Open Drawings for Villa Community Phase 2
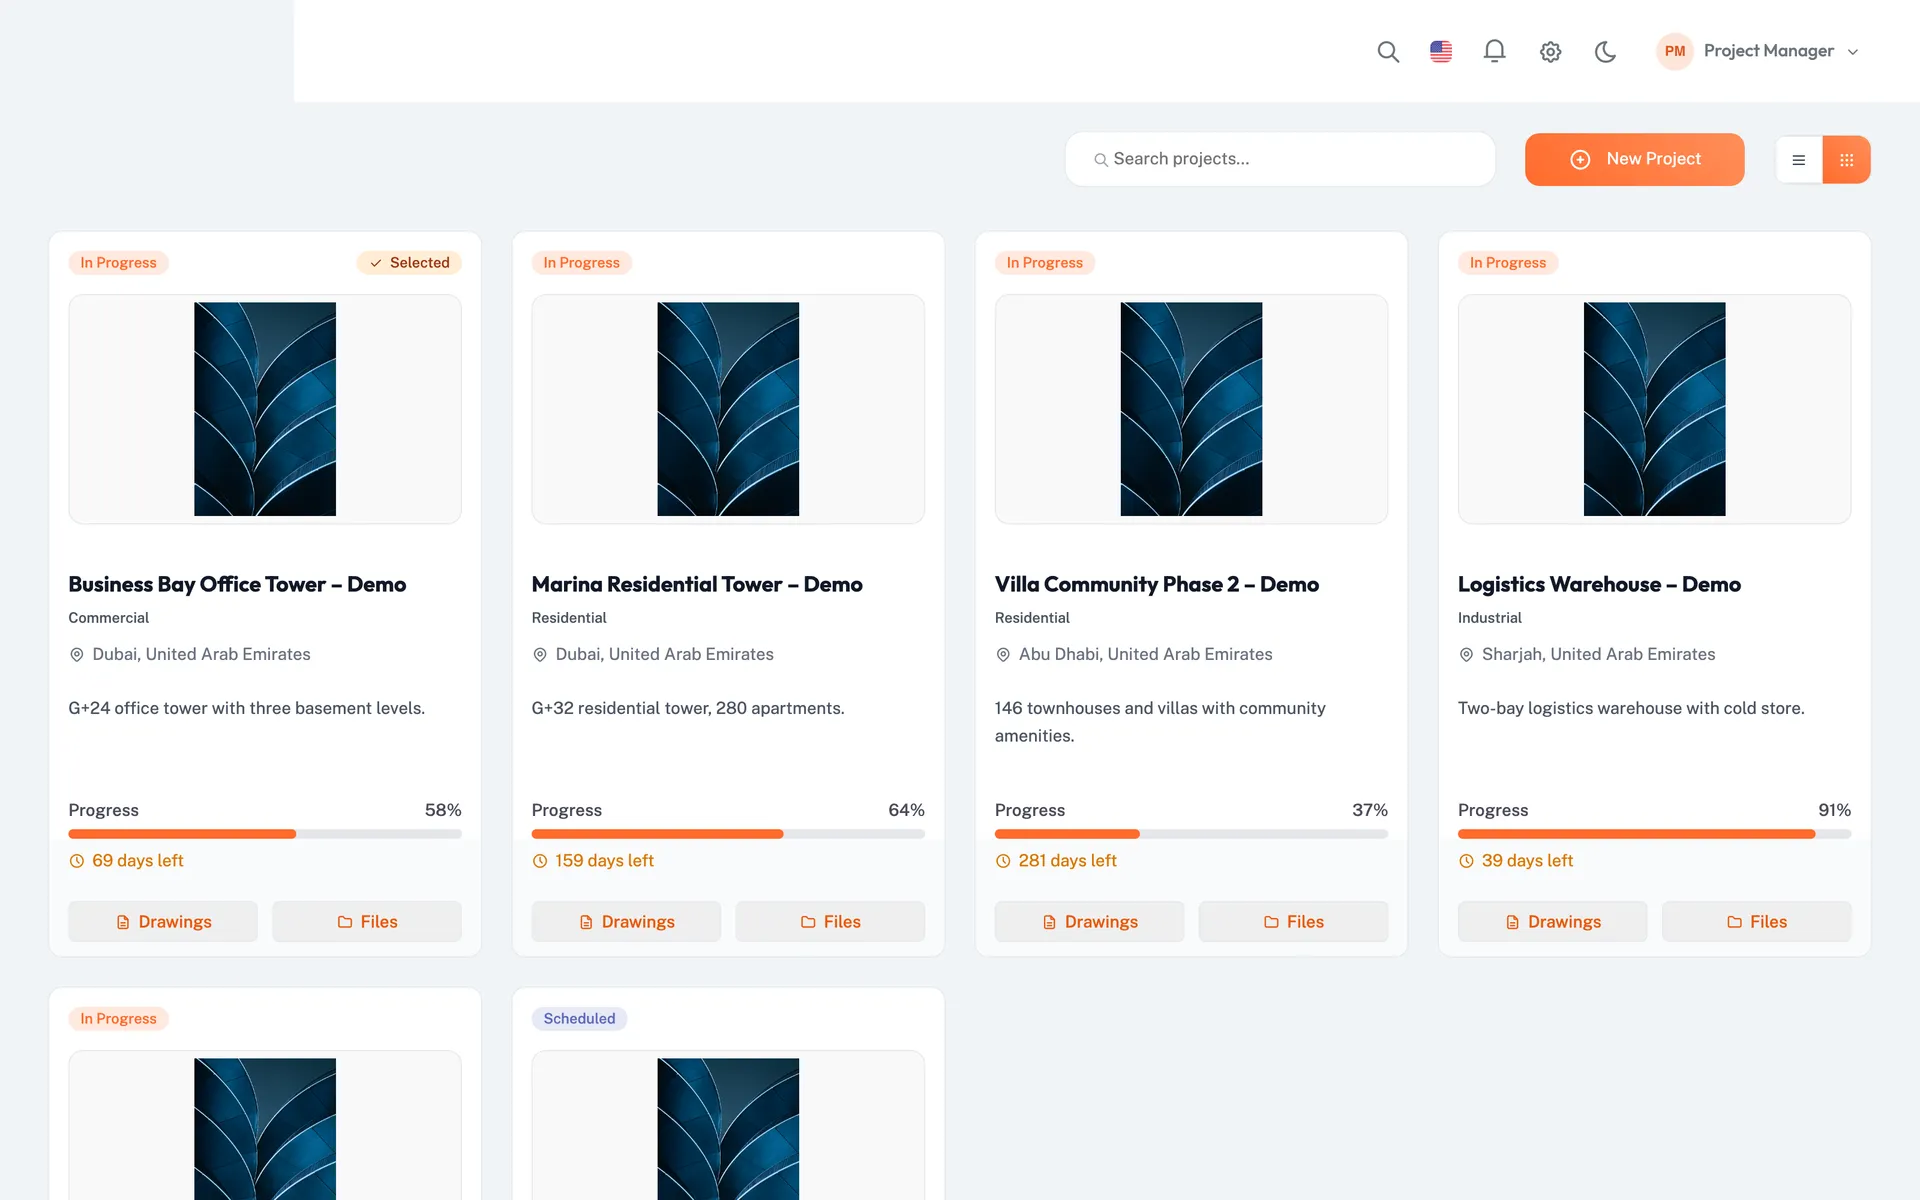1920x1200 pixels. click(1089, 921)
